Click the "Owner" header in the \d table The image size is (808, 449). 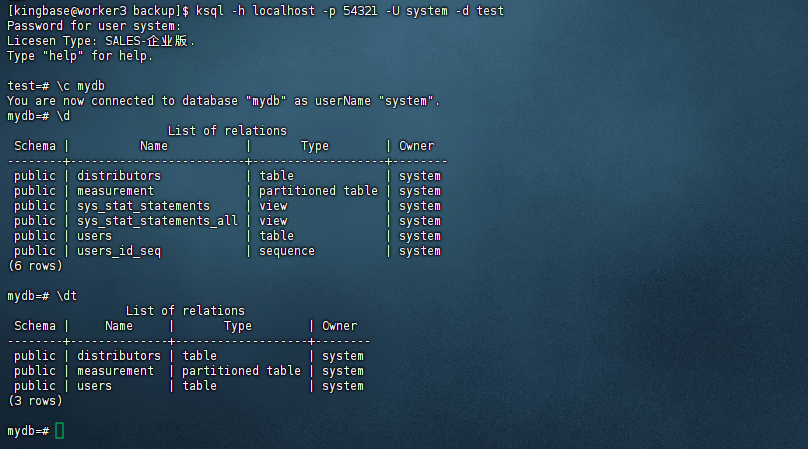(x=416, y=146)
